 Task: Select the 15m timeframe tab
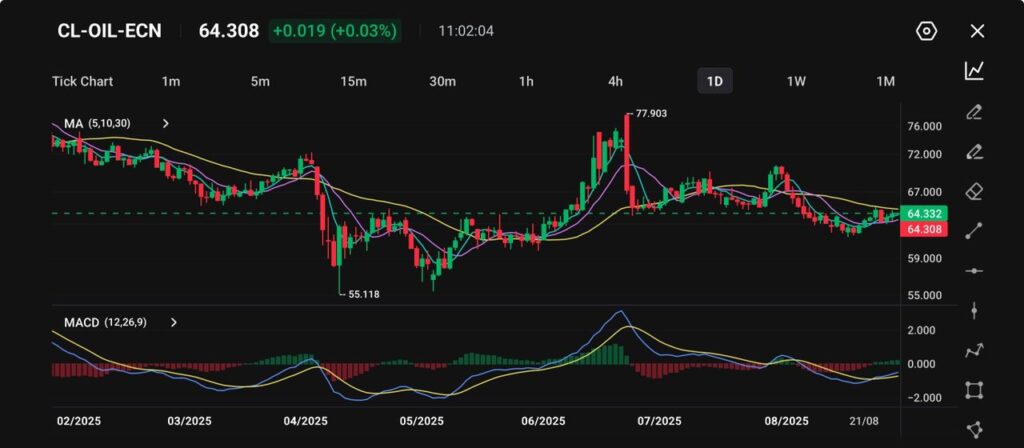tap(352, 81)
